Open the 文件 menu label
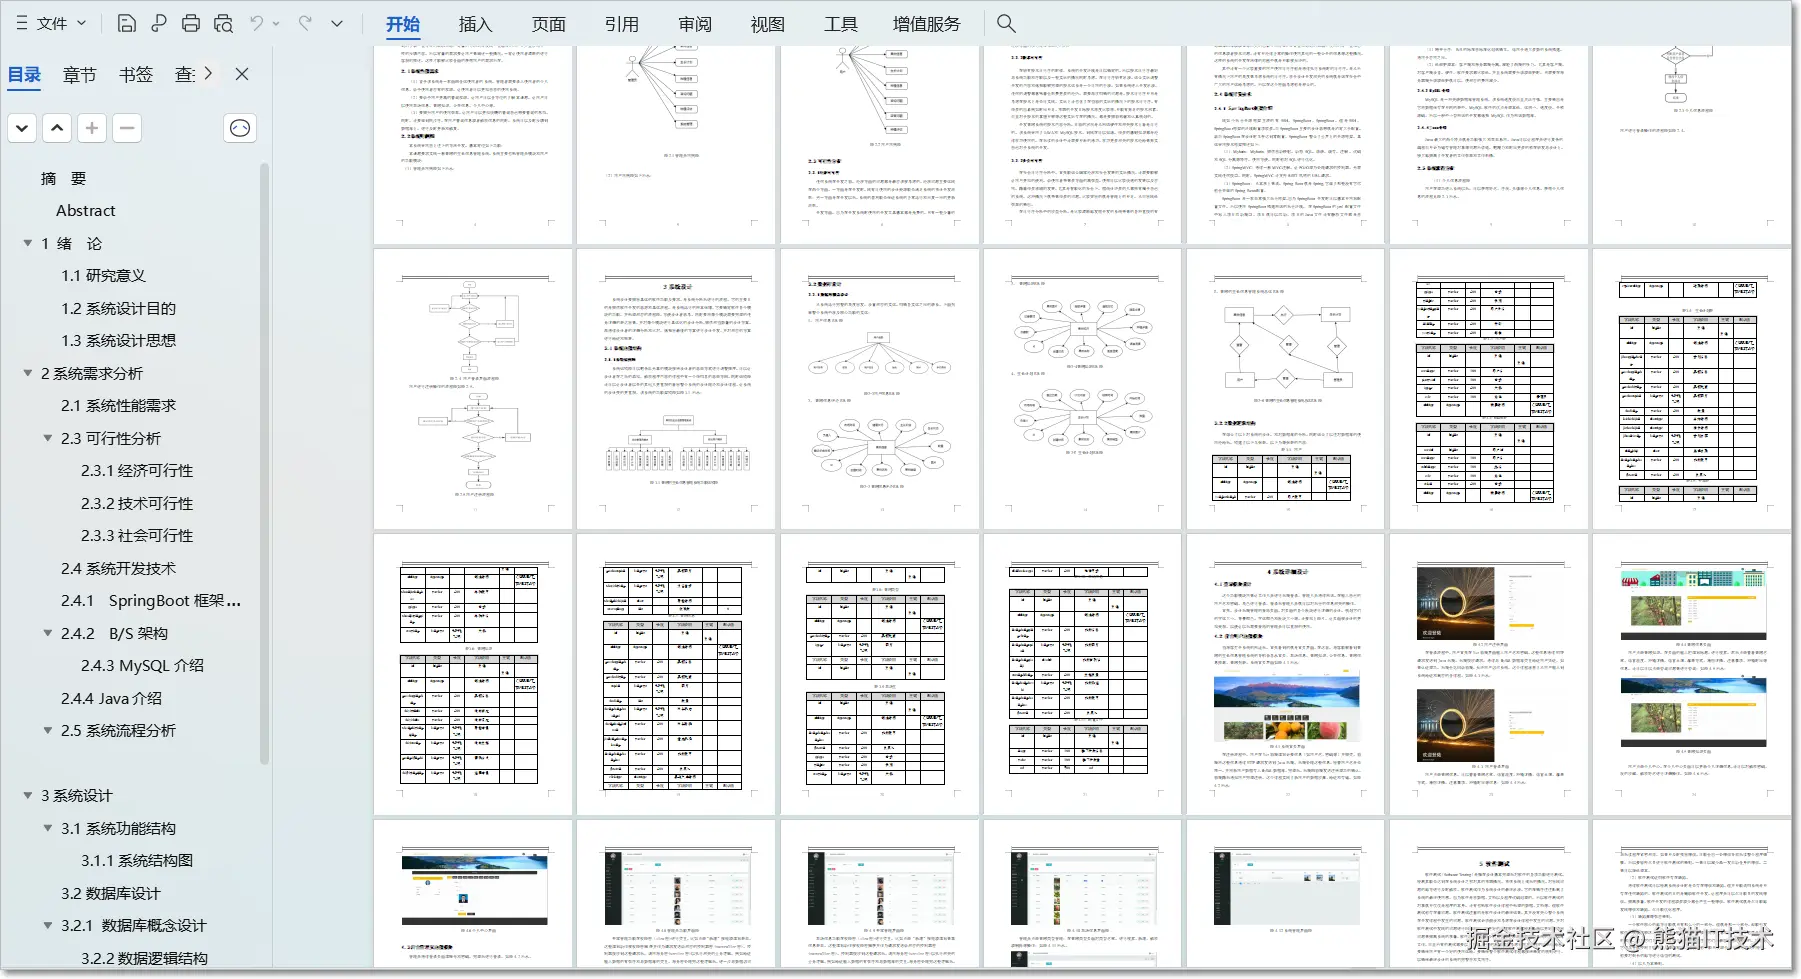Image resolution: width=1801 pixels, height=979 pixels. (52, 23)
